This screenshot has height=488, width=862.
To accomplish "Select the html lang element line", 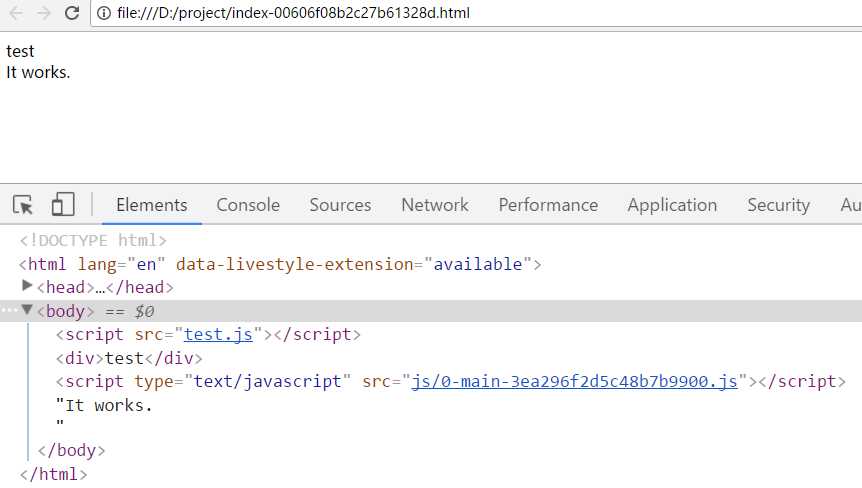I will (280, 264).
